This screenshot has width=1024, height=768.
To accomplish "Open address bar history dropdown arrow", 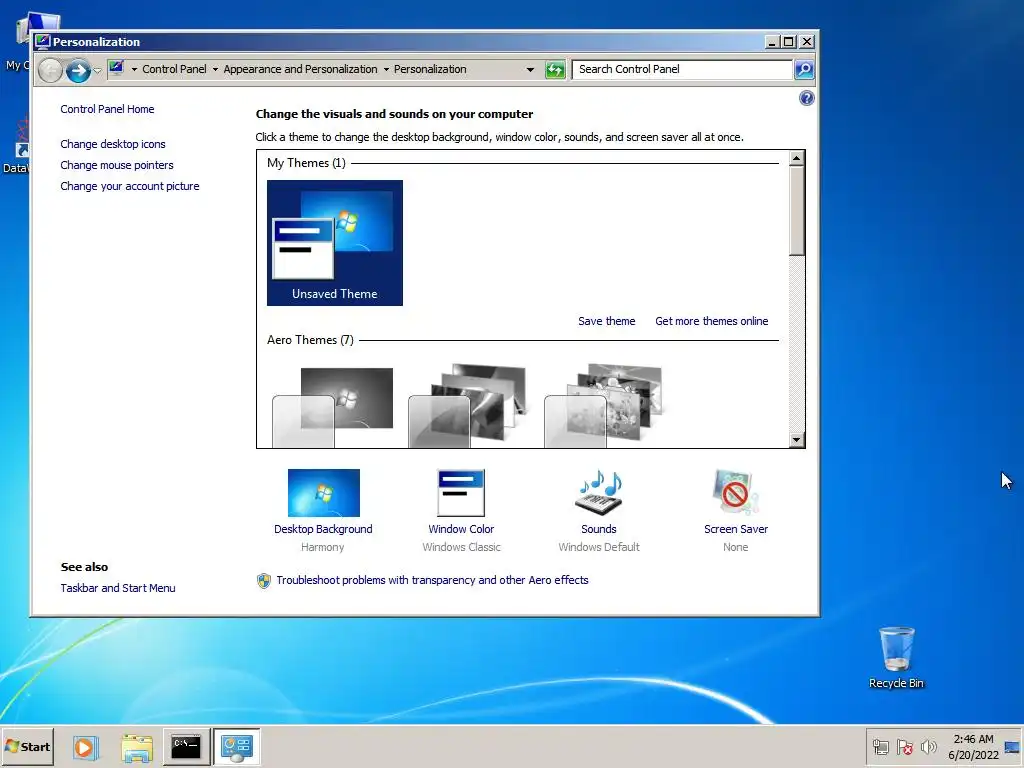I will [x=530, y=69].
